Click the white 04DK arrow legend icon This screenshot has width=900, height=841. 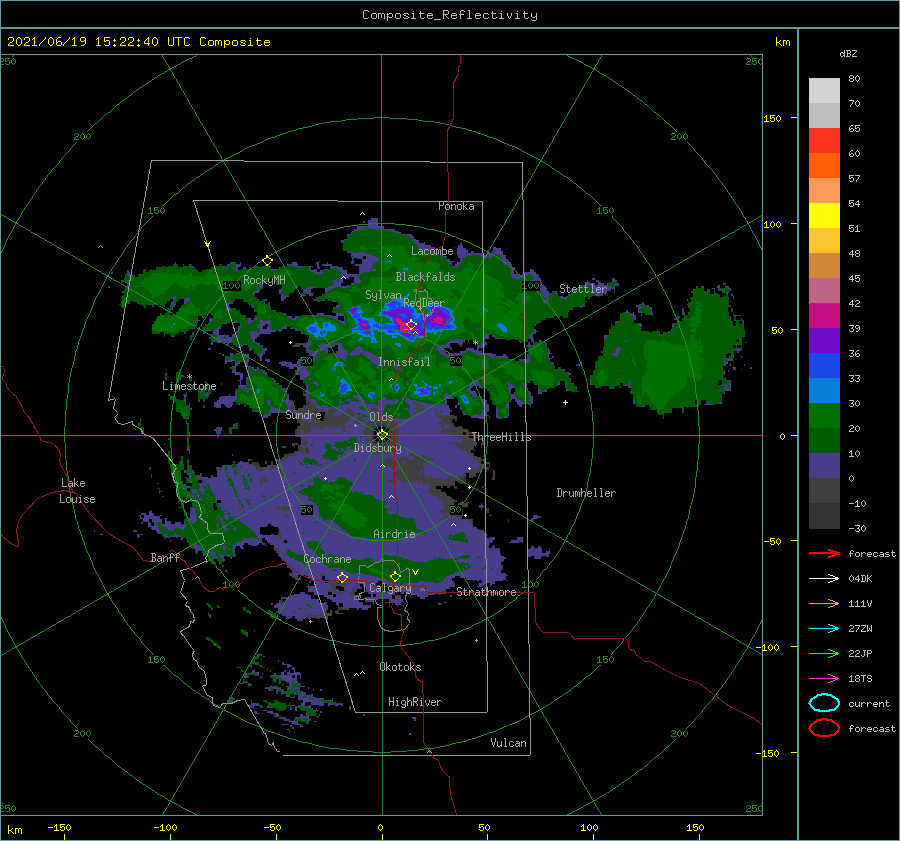pos(824,578)
